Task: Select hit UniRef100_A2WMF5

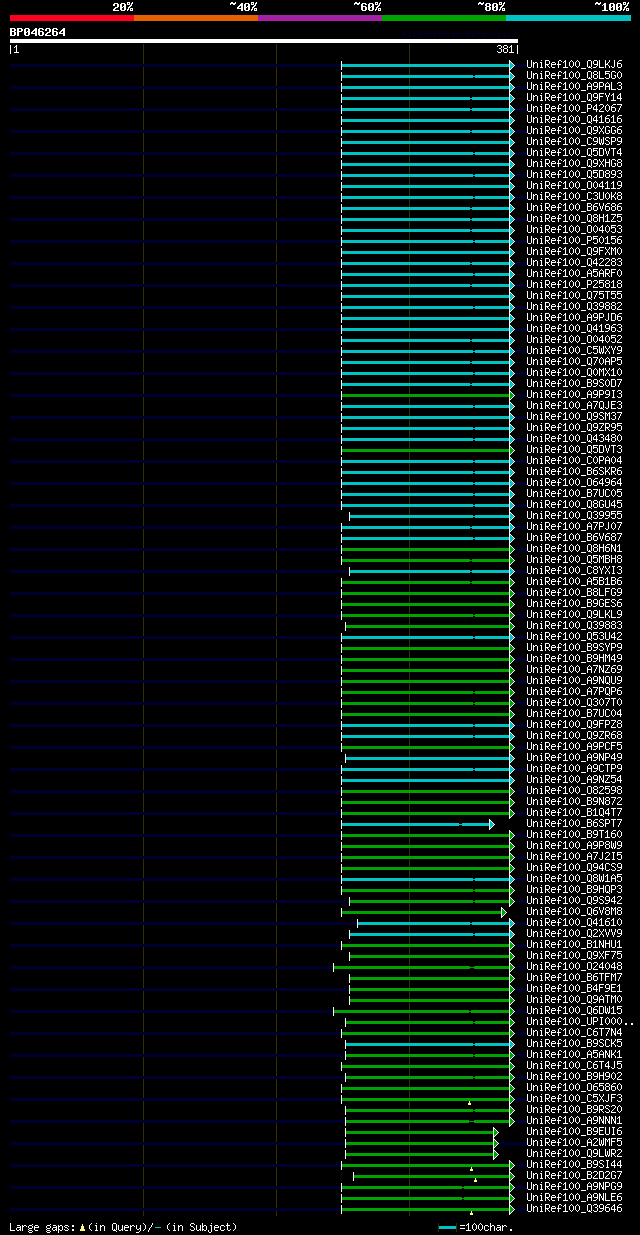Action: (x=576, y=1142)
